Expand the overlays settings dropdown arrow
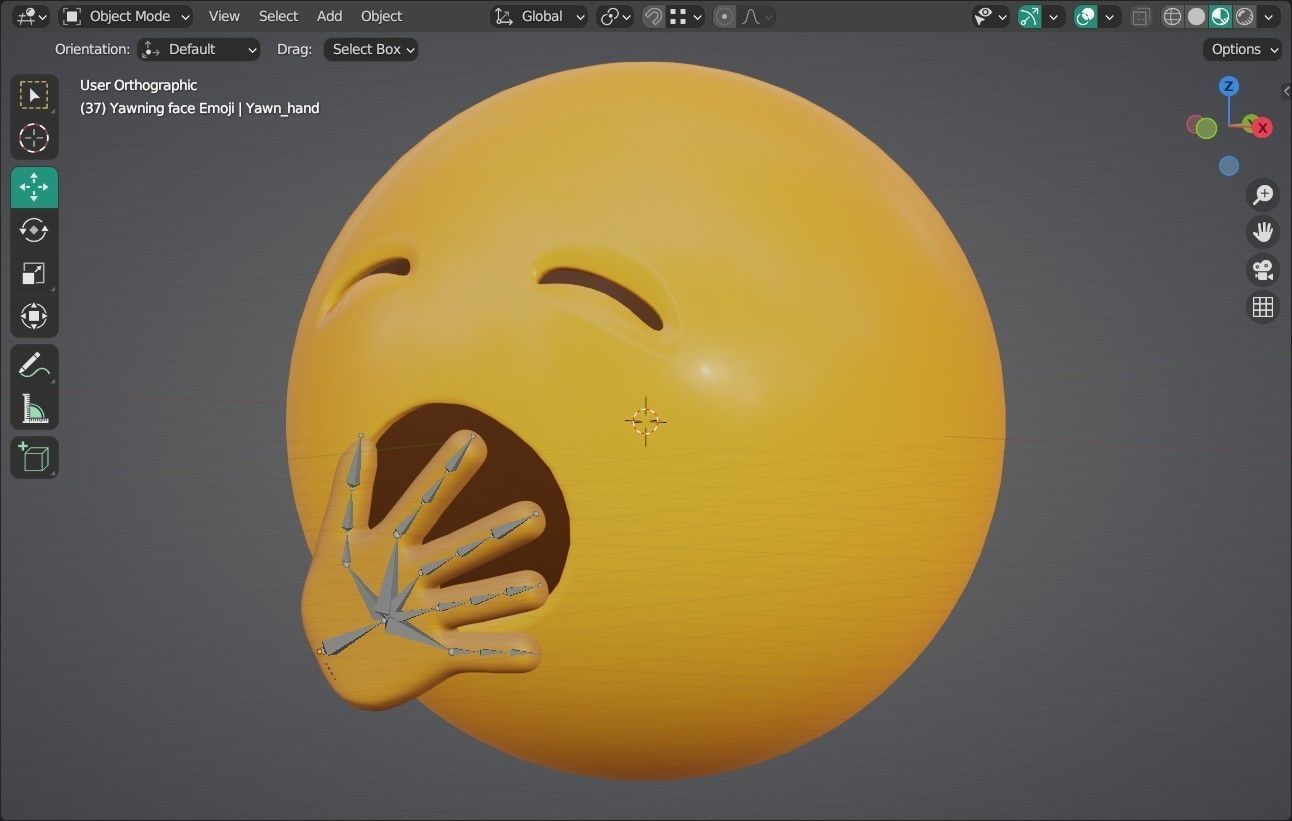The image size is (1292, 821). pos(1109,16)
